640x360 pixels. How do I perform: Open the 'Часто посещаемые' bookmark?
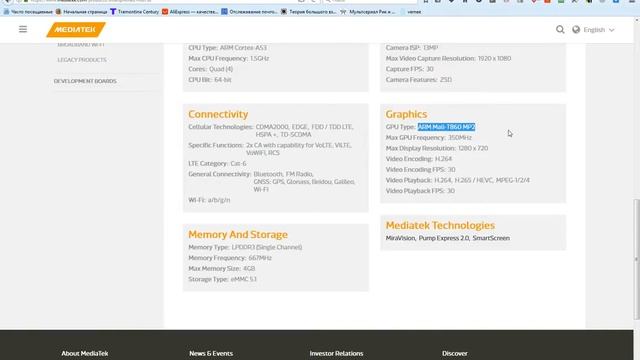28,12
